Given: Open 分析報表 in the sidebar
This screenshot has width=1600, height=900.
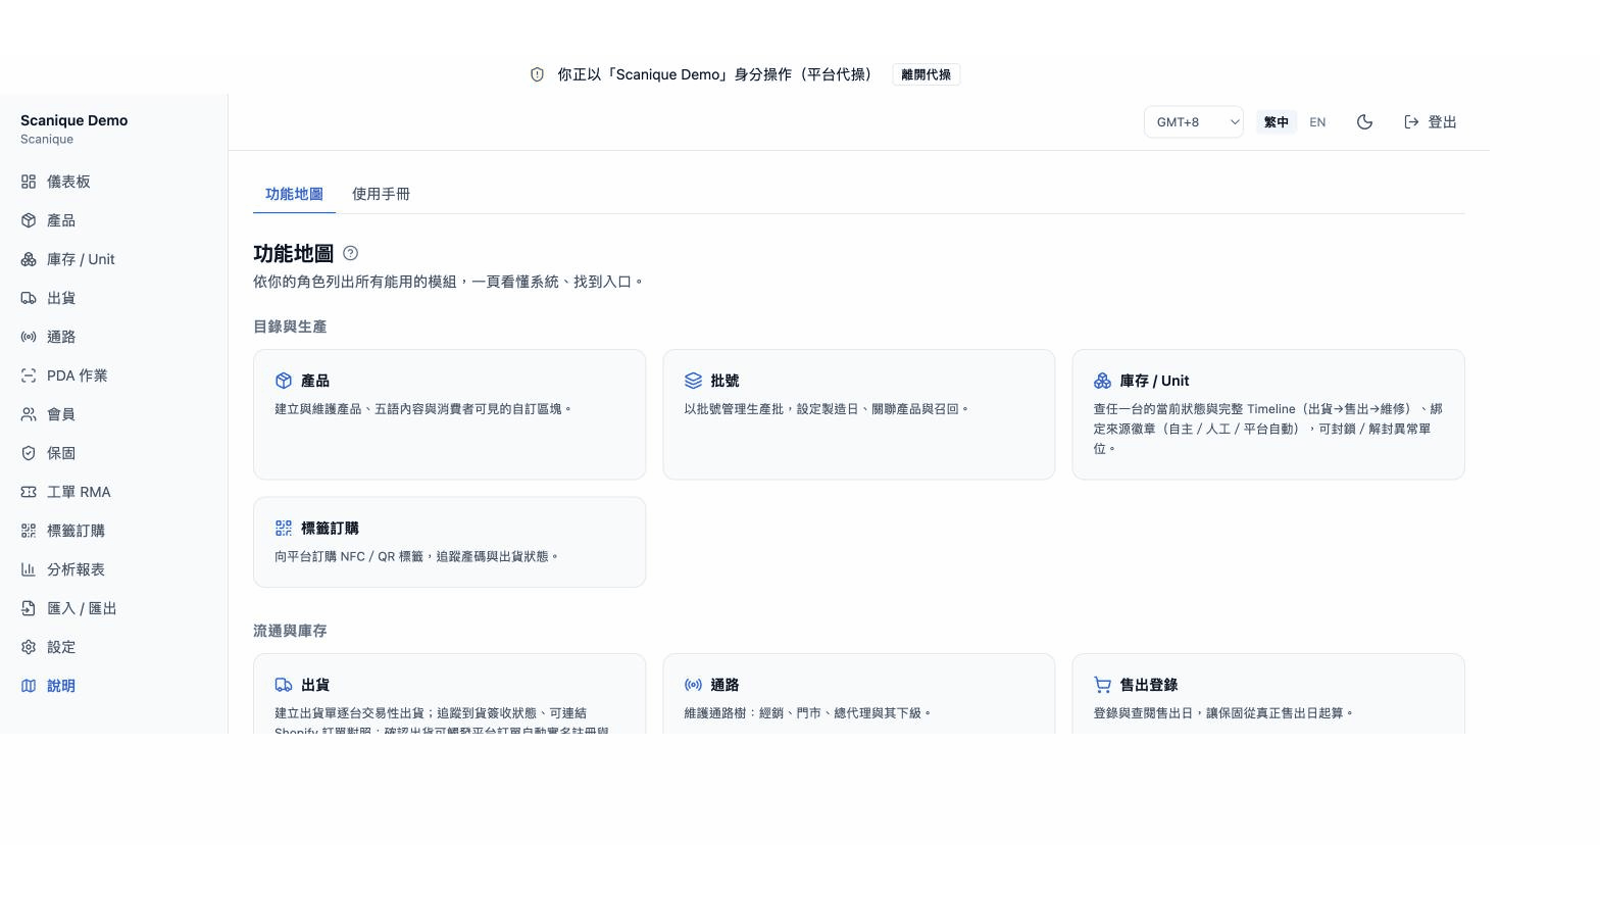Looking at the screenshot, I should (x=114, y=570).
